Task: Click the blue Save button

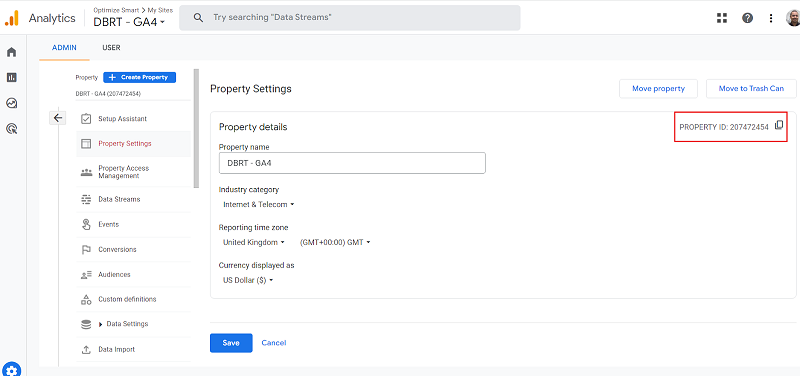Action: tap(231, 343)
